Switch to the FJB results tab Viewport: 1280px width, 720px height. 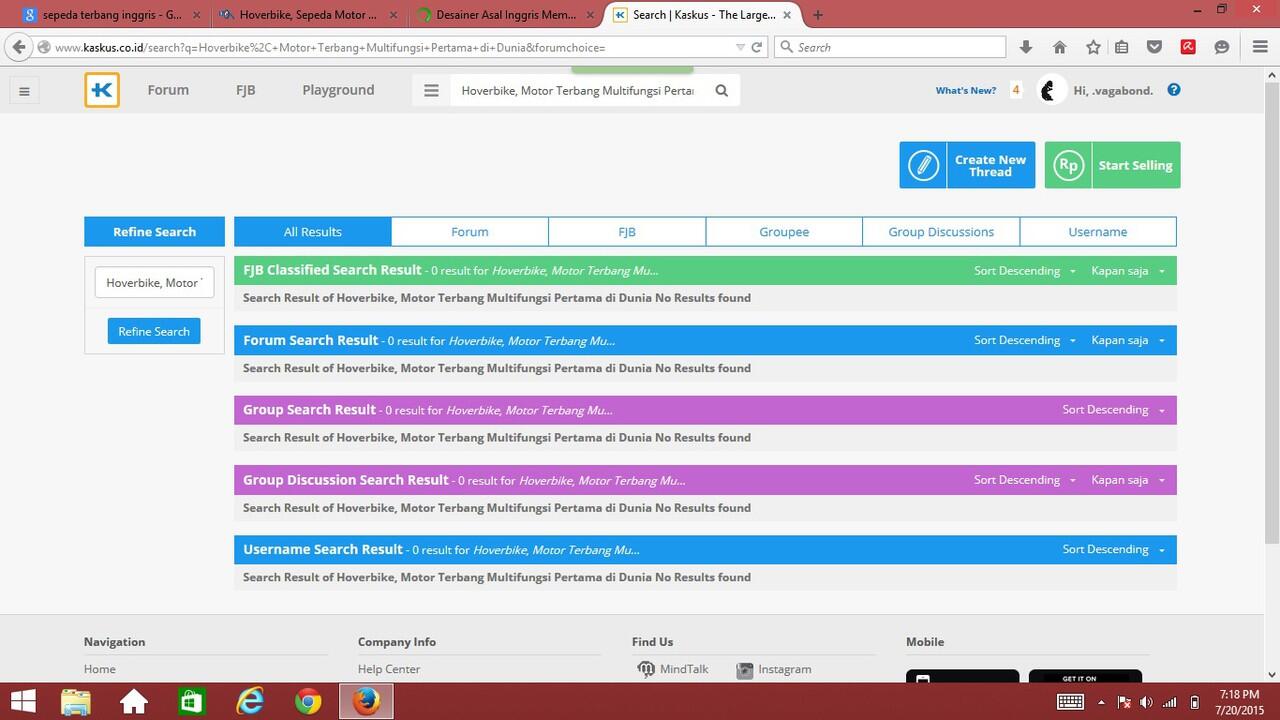tap(627, 232)
